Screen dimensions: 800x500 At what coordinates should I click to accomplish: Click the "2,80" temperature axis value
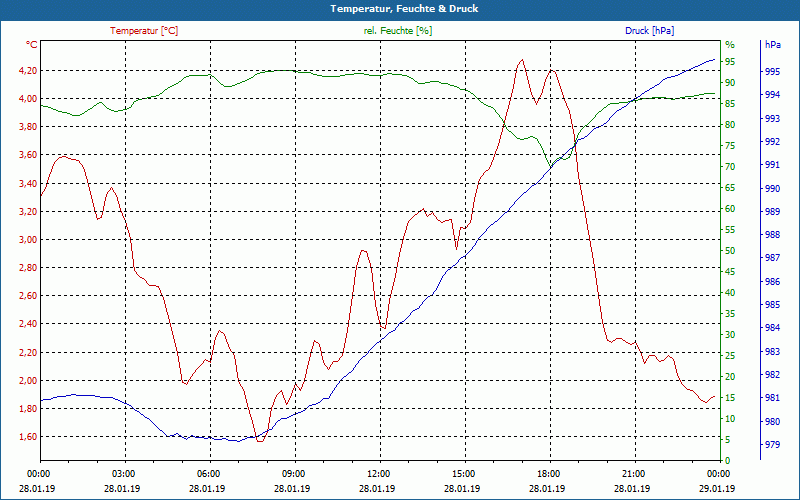pyautogui.click(x=28, y=267)
